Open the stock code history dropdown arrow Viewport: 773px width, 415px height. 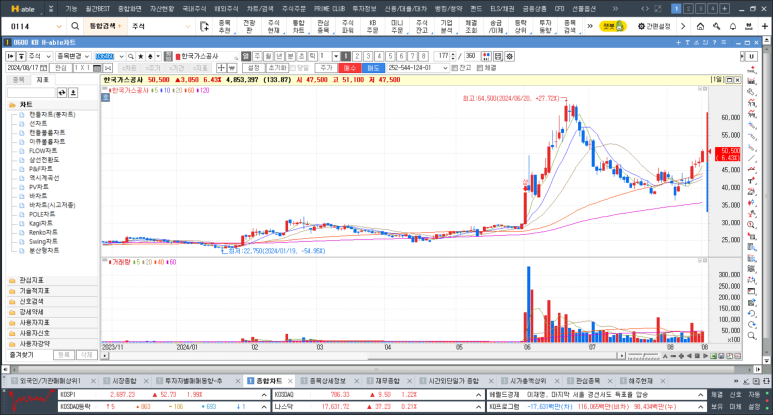tap(121, 57)
